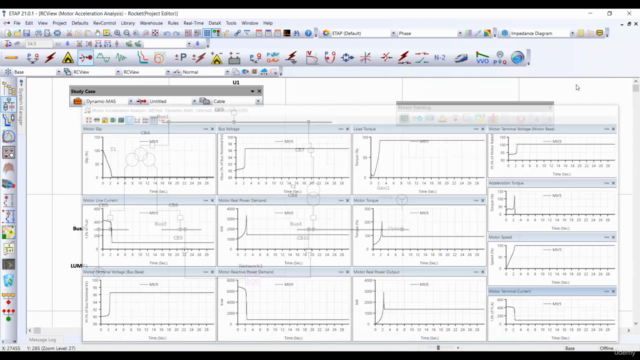Screen dimensions: 640x360
Task: Click the 34.5 kV value field
Action: click(38, 44)
